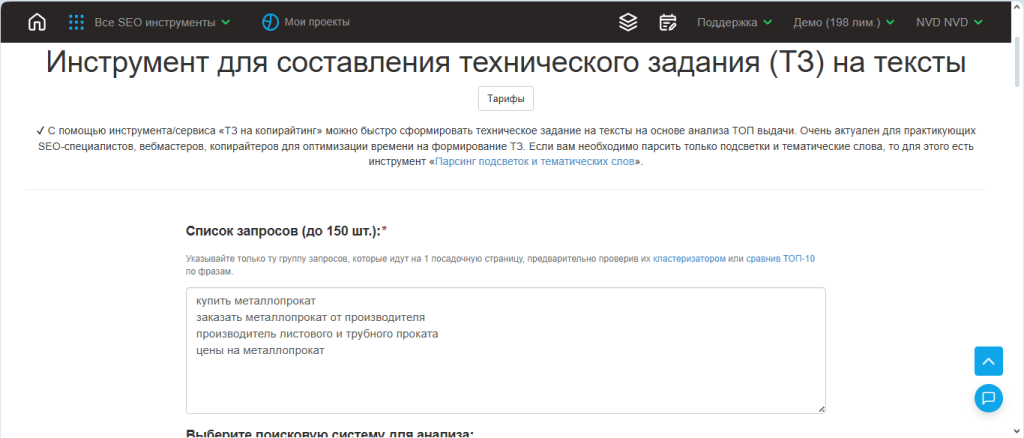Viewport: 1024px width, 438px height.
Task: Click the grid icon beside Все SEO инструменты
Action: pyautogui.click(x=76, y=22)
